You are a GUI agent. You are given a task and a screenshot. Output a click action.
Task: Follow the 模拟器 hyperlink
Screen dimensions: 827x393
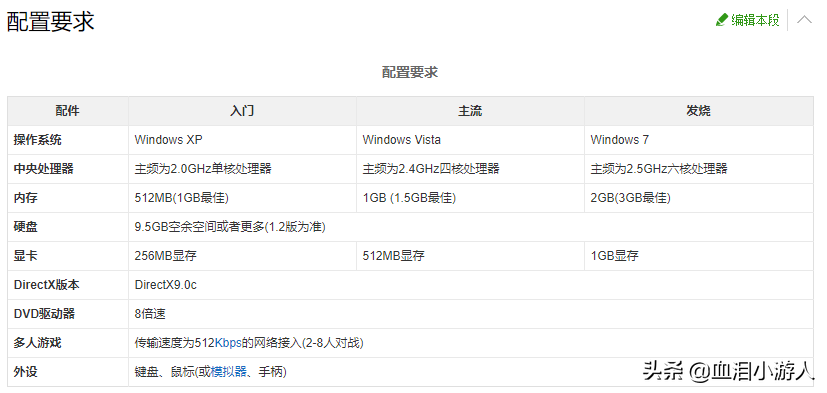click(229, 372)
